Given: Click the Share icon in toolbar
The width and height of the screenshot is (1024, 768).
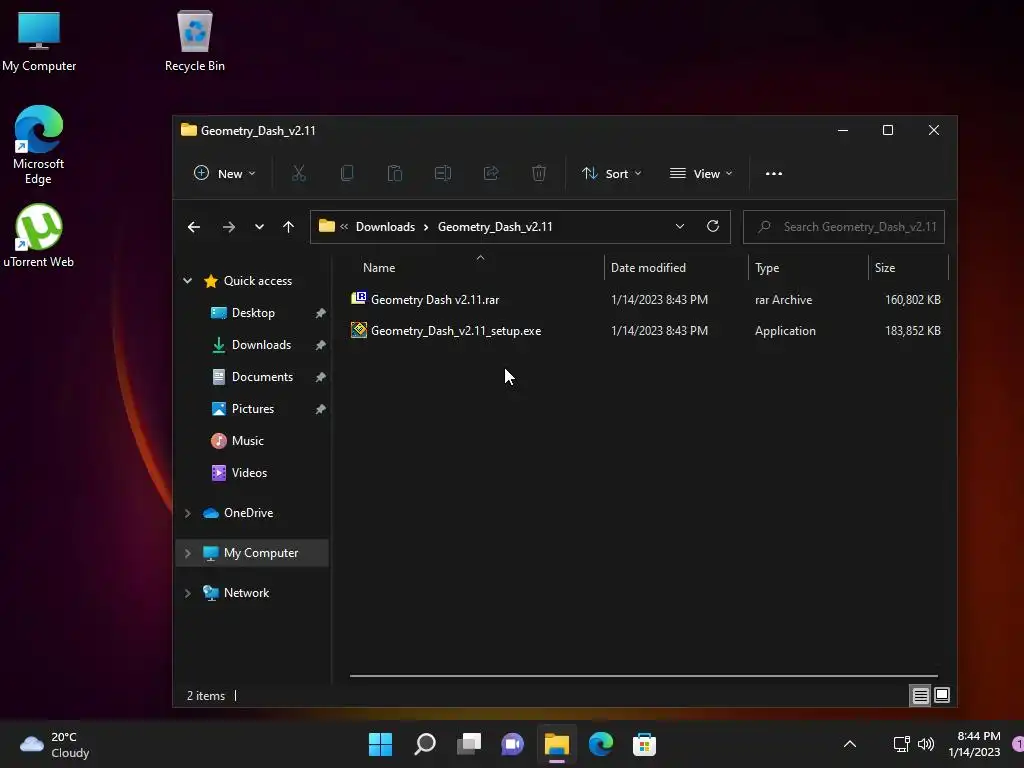Looking at the screenshot, I should click(490, 174).
